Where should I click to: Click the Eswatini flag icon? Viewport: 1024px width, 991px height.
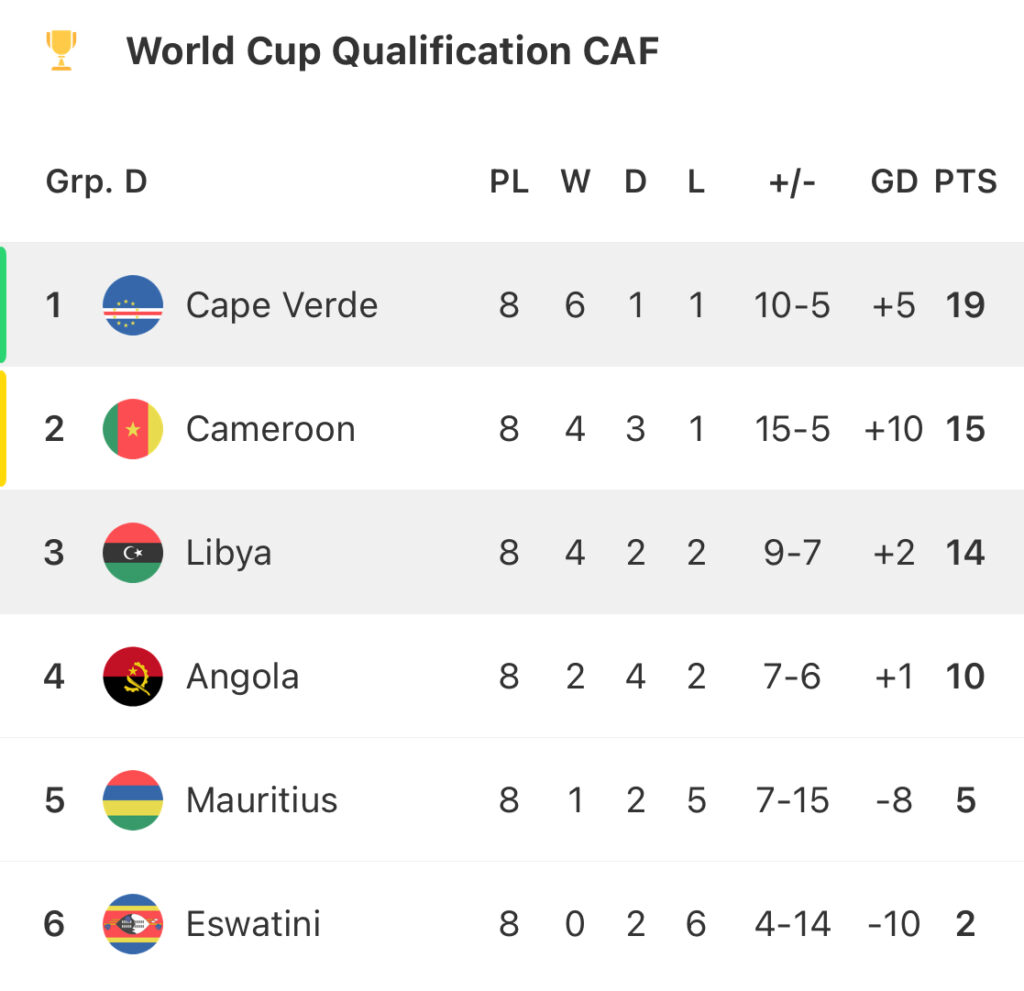133,924
